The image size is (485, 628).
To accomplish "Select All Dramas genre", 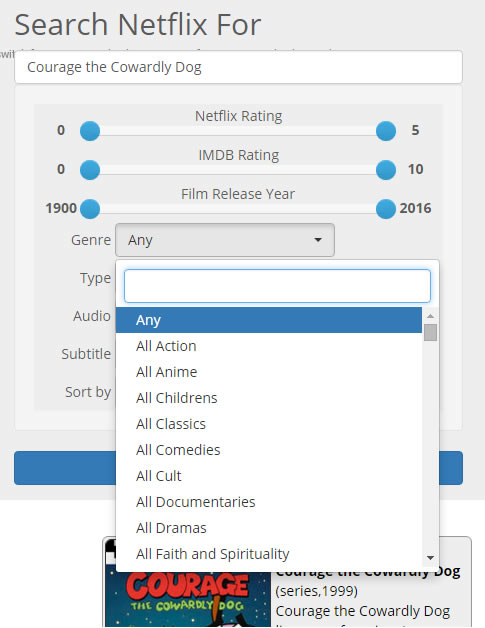I will [269, 528].
